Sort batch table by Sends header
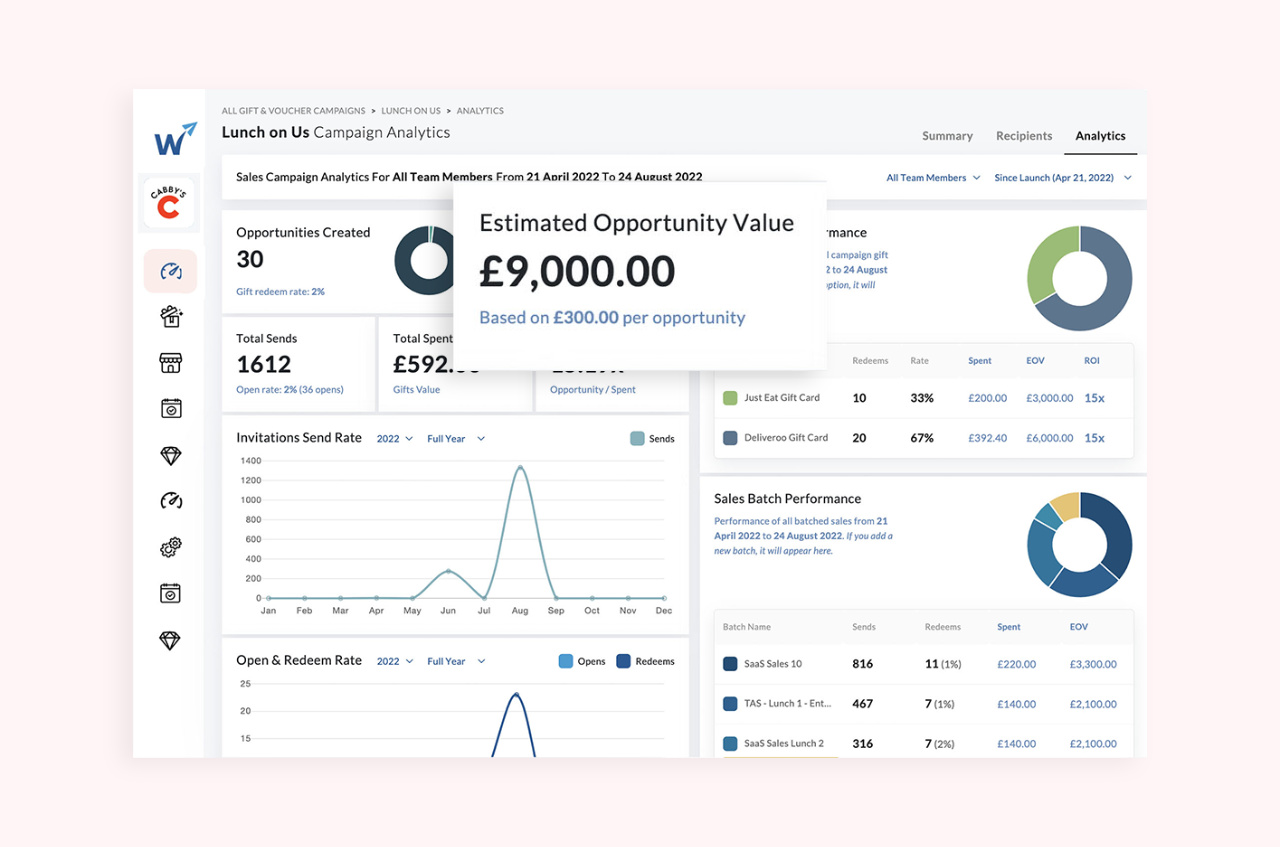 [x=864, y=627]
